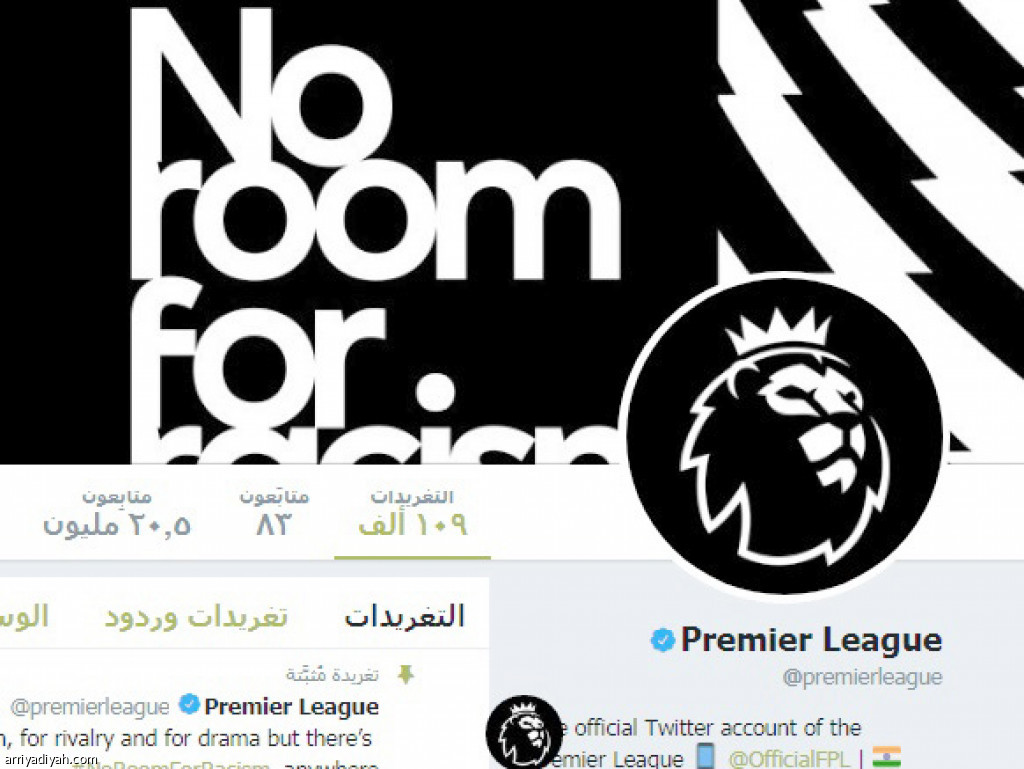
Task: Click the Premier League profile name heading
Action: (x=811, y=640)
